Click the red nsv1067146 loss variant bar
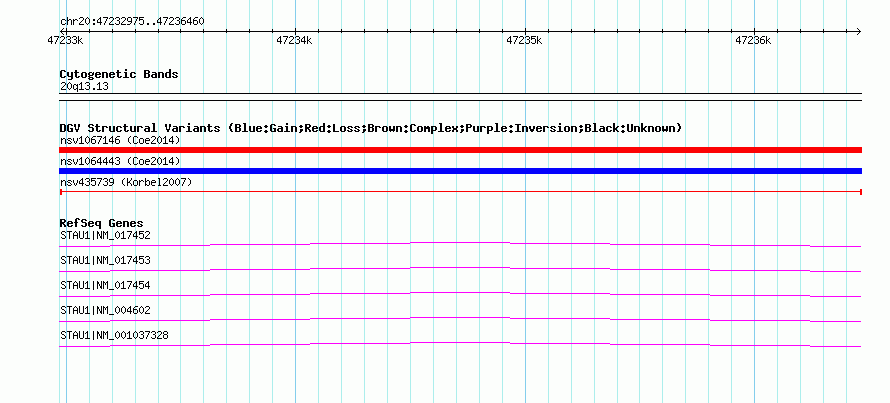890x403 pixels. [460, 150]
